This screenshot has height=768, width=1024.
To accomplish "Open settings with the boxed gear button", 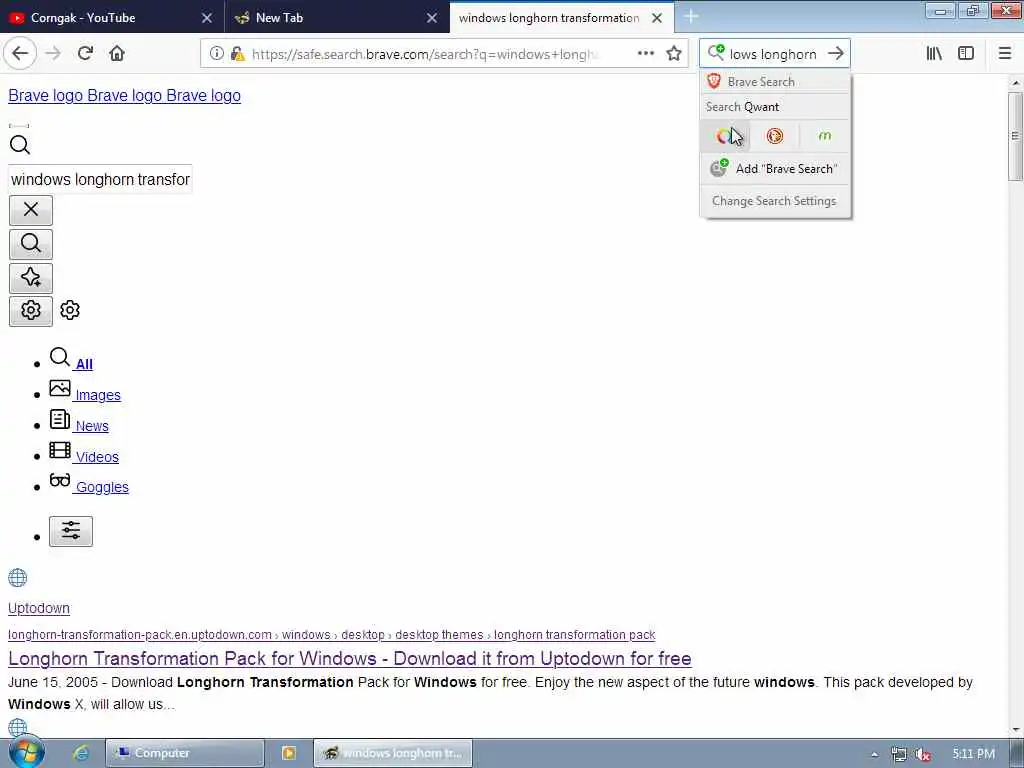I will (31, 310).
